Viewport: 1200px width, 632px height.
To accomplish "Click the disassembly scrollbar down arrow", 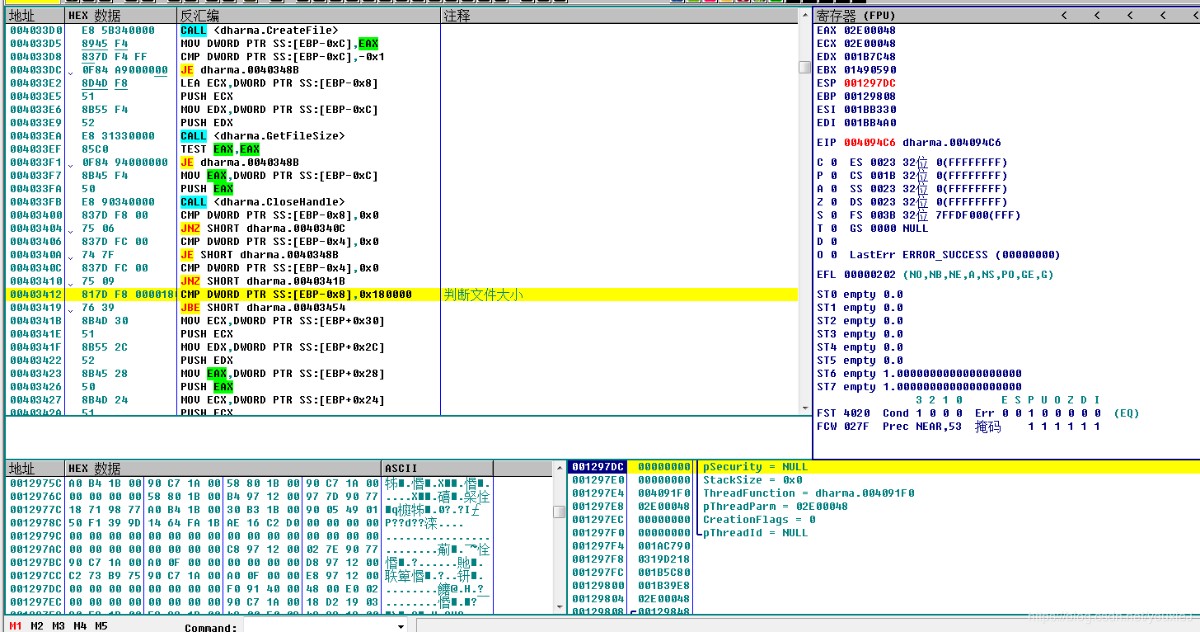I will pyautogui.click(x=805, y=408).
